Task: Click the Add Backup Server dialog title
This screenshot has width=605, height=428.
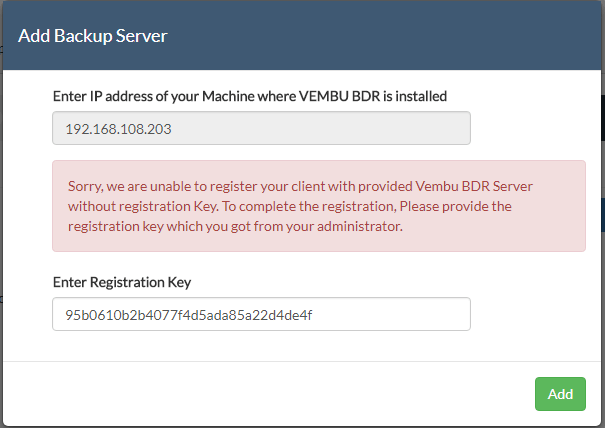Action: 93,36
